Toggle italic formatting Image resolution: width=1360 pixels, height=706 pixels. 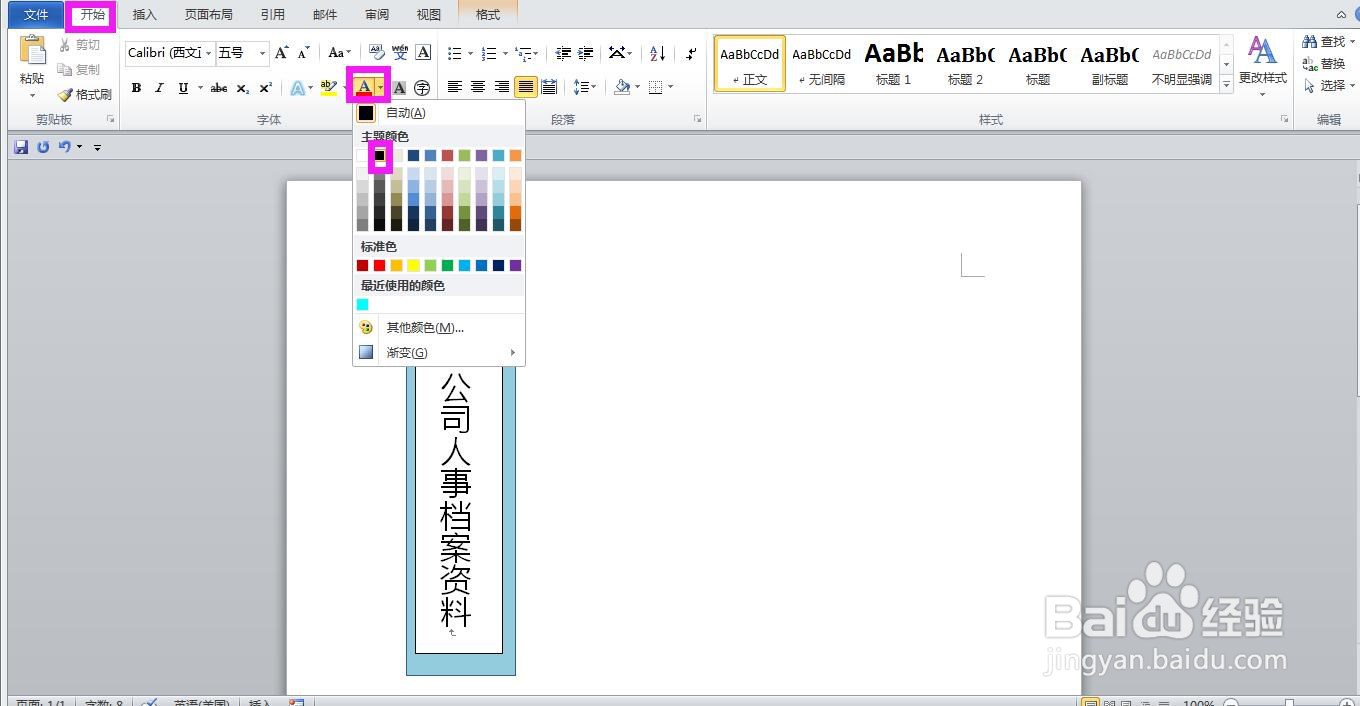click(x=159, y=88)
